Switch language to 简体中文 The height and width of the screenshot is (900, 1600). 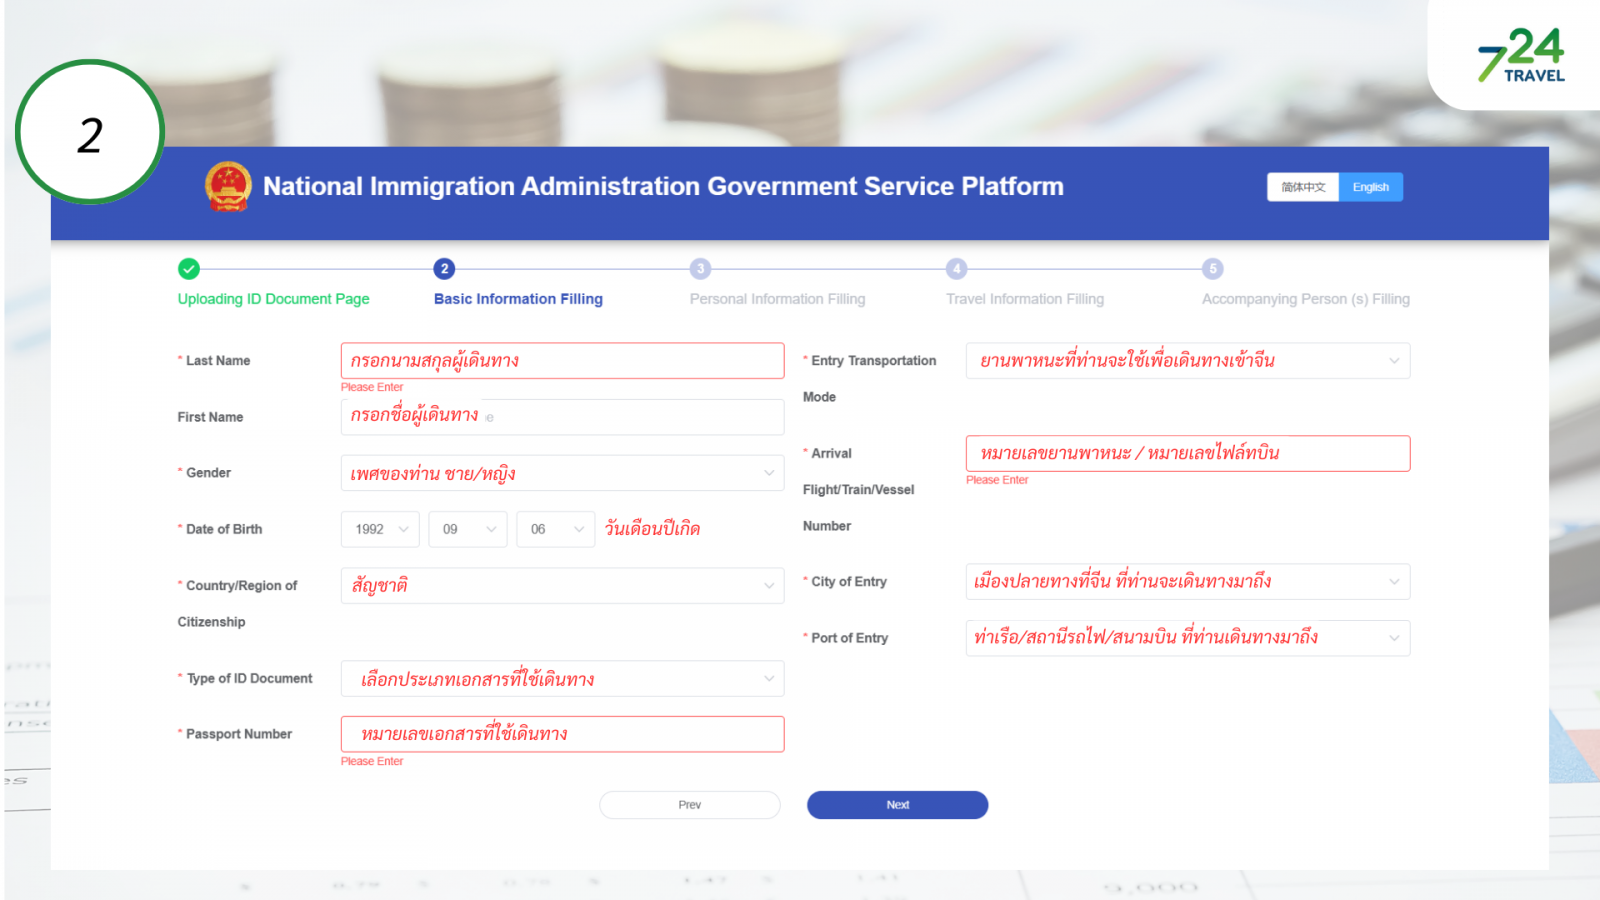pos(1303,187)
